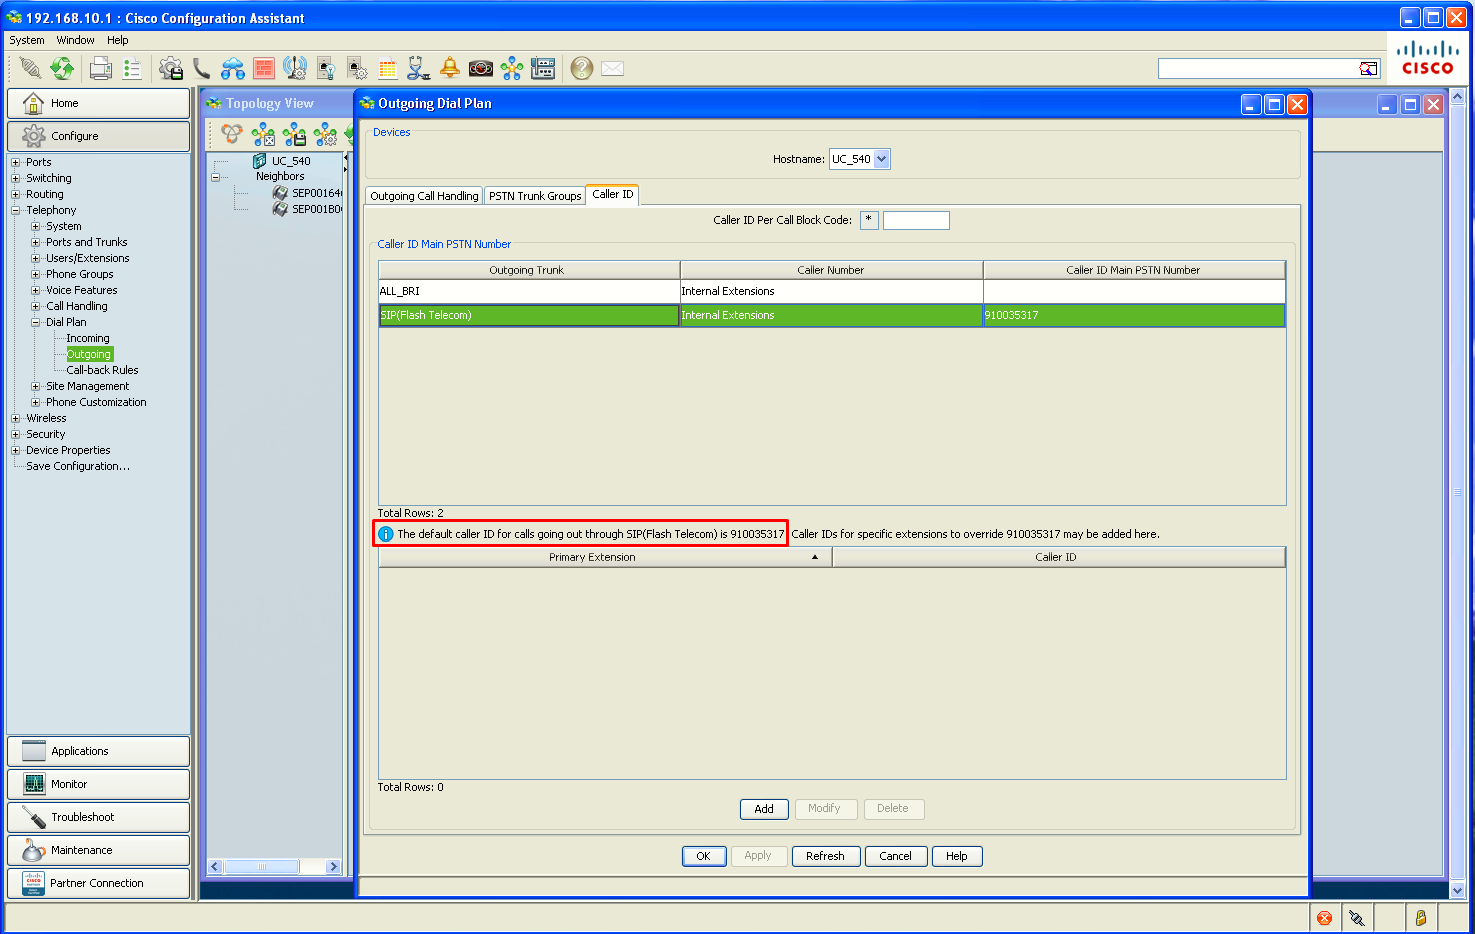This screenshot has width=1475, height=934.
Task: Collapse the Dial Plan tree node
Action: tap(35, 322)
